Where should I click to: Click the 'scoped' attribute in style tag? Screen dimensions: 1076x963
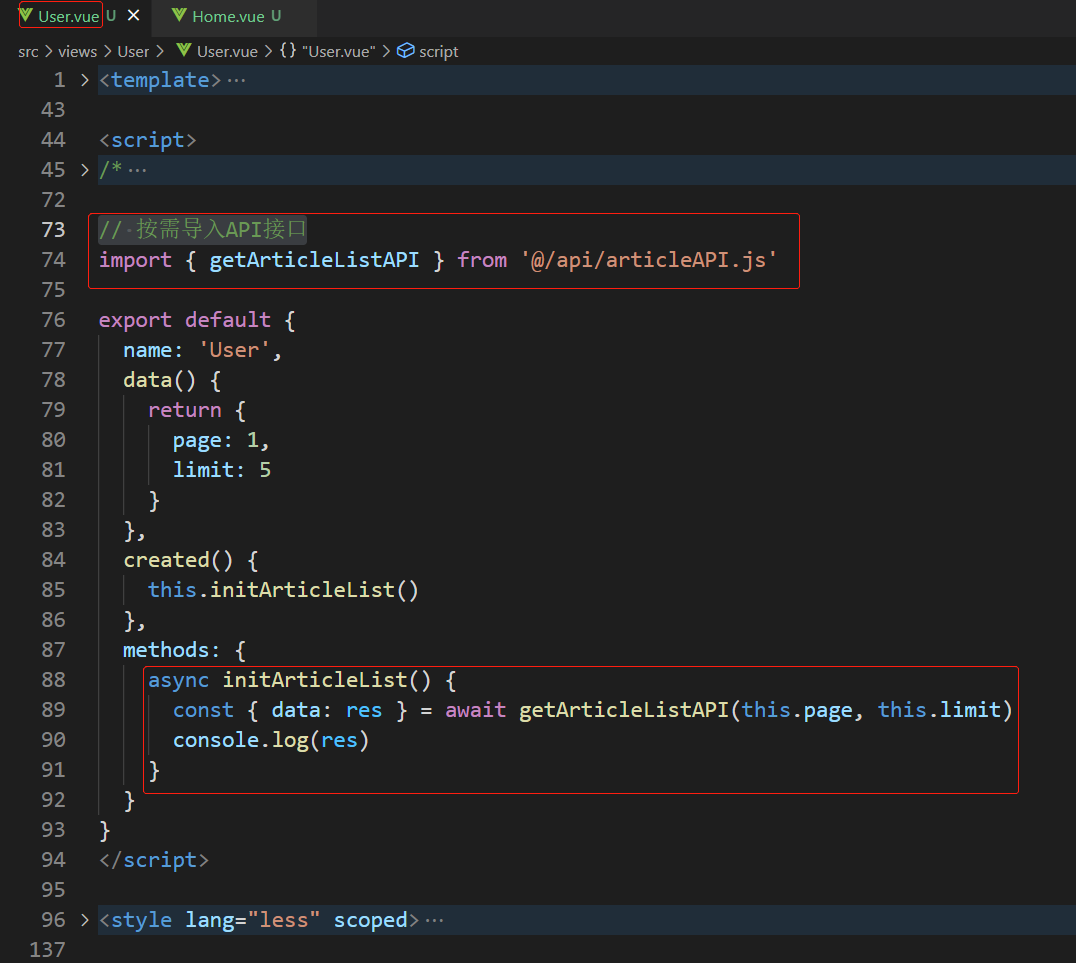pos(371,920)
